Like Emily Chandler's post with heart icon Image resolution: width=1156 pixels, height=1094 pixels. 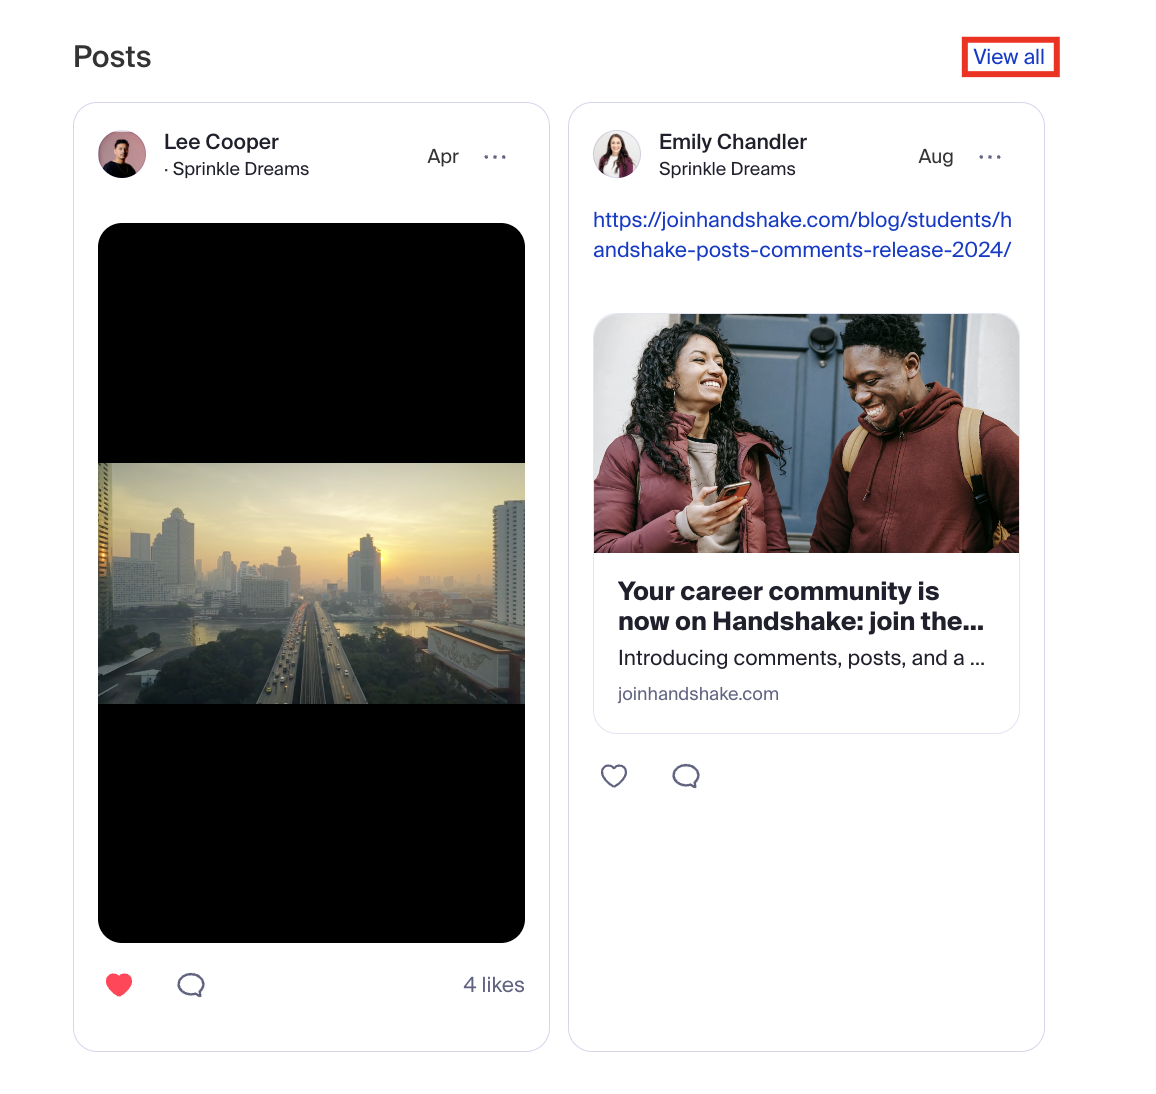614,776
